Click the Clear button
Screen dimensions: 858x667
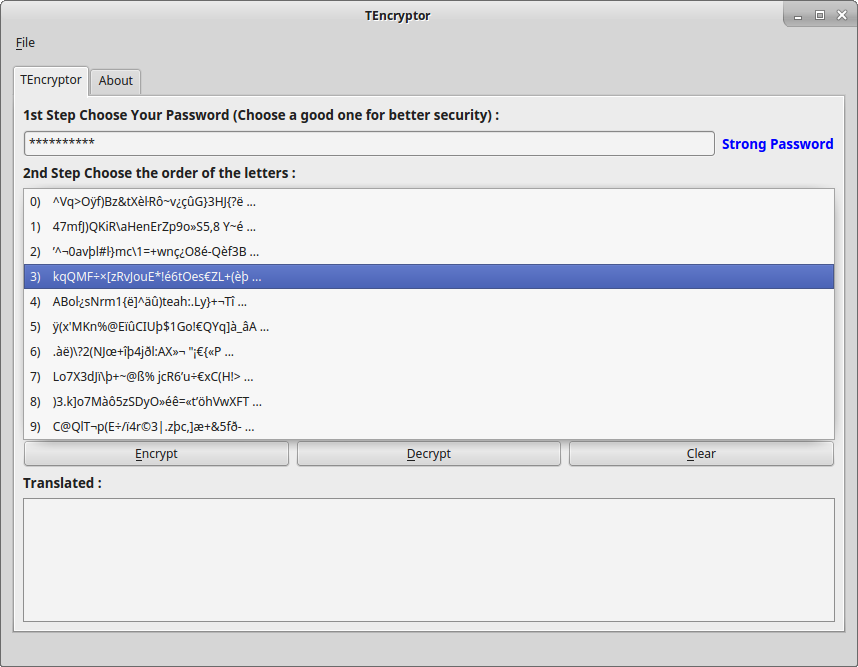point(702,454)
